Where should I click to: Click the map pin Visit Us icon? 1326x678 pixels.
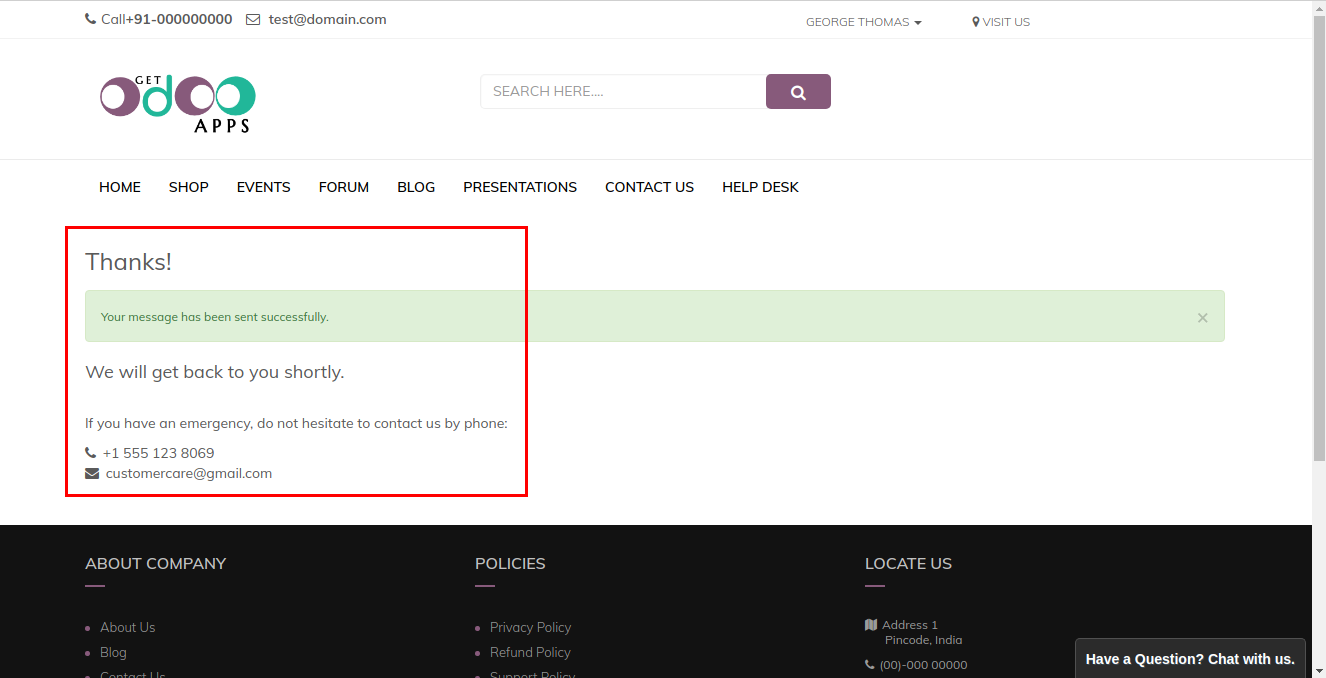click(976, 22)
